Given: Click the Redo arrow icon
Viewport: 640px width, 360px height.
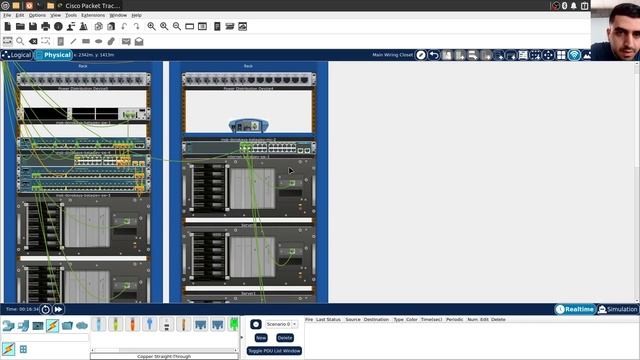Looking at the screenshot, I should (x=137, y=27).
